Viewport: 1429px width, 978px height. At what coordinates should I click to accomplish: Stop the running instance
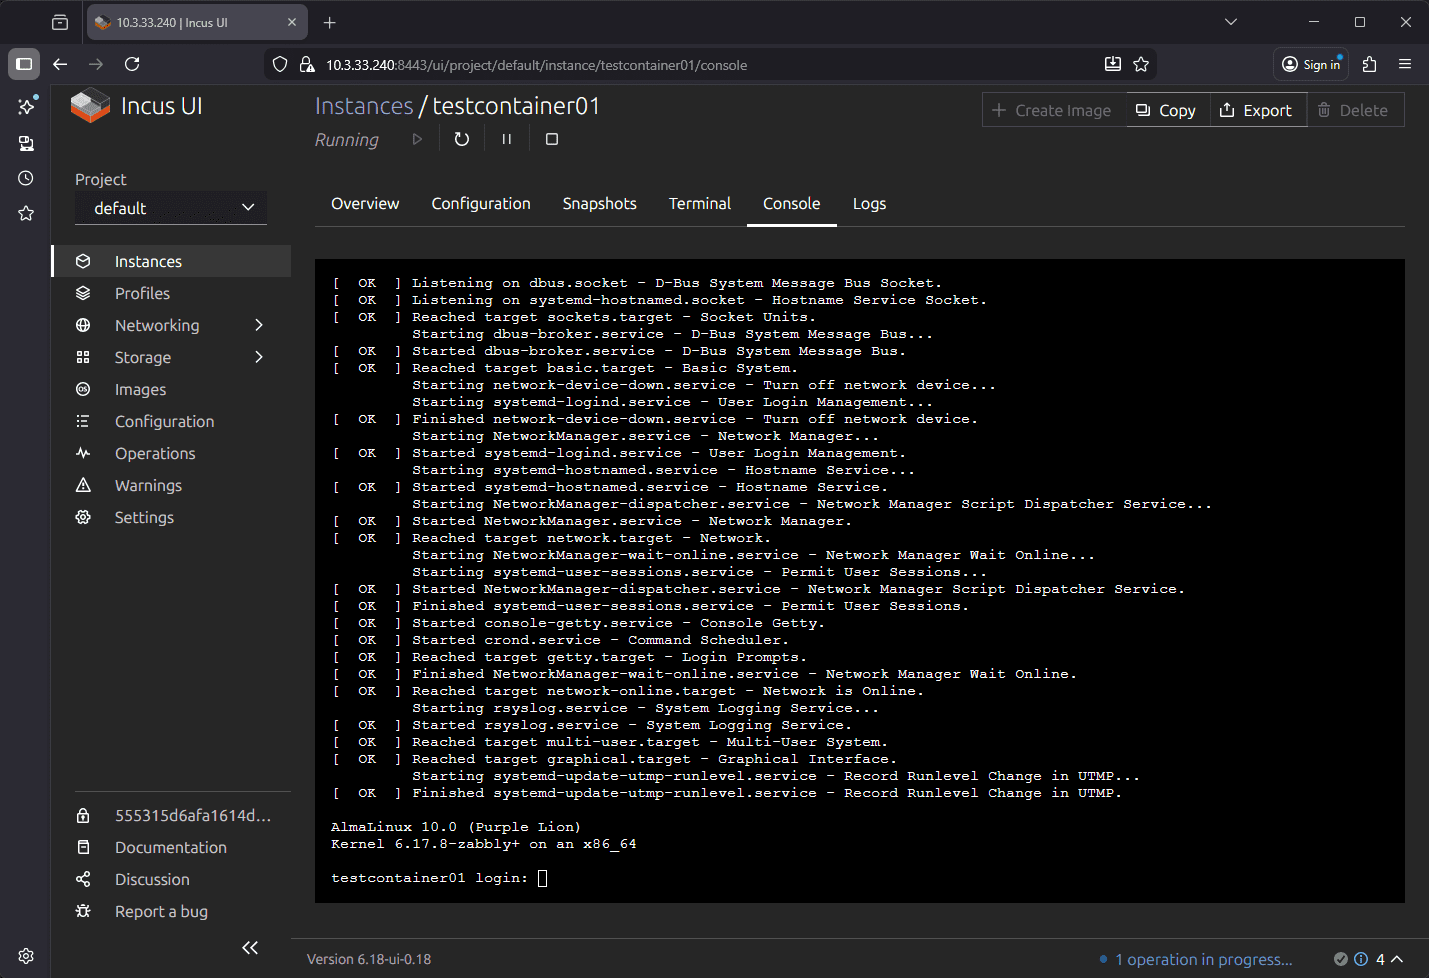click(x=551, y=139)
